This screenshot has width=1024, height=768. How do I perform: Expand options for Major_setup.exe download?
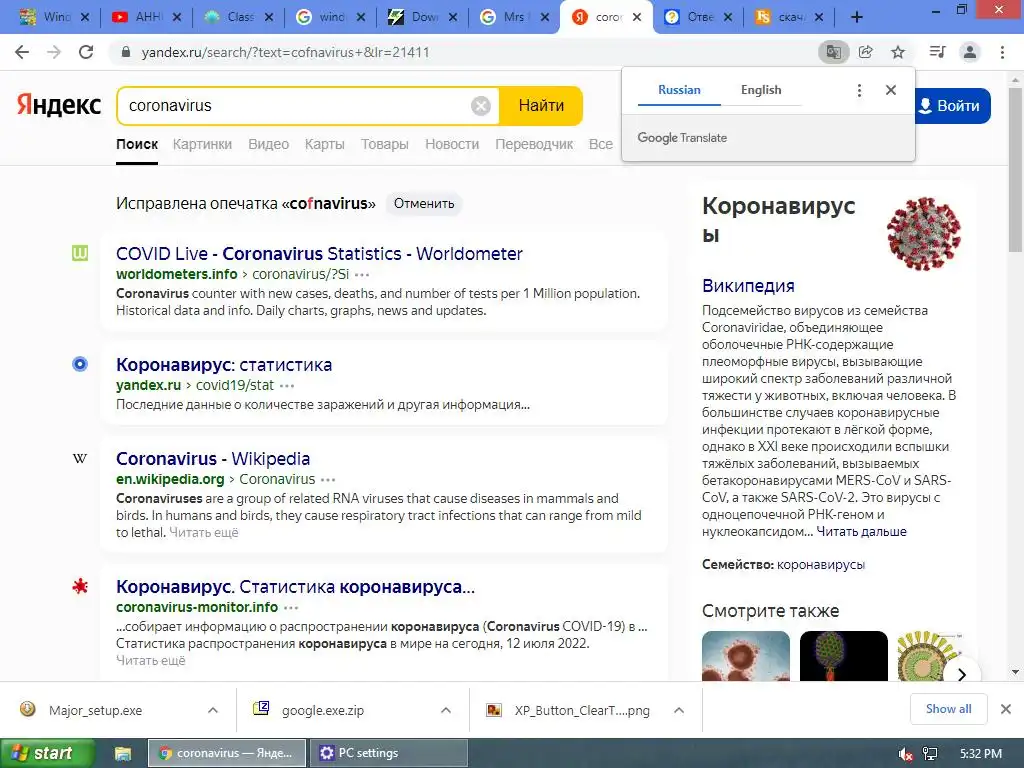(213, 710)
